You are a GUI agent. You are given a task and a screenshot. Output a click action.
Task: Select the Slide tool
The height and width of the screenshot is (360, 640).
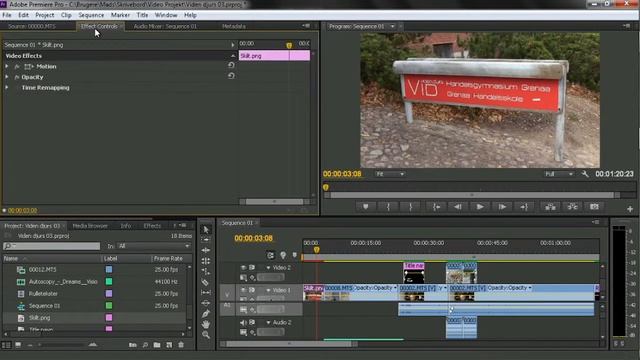click(x=206, y=303)
